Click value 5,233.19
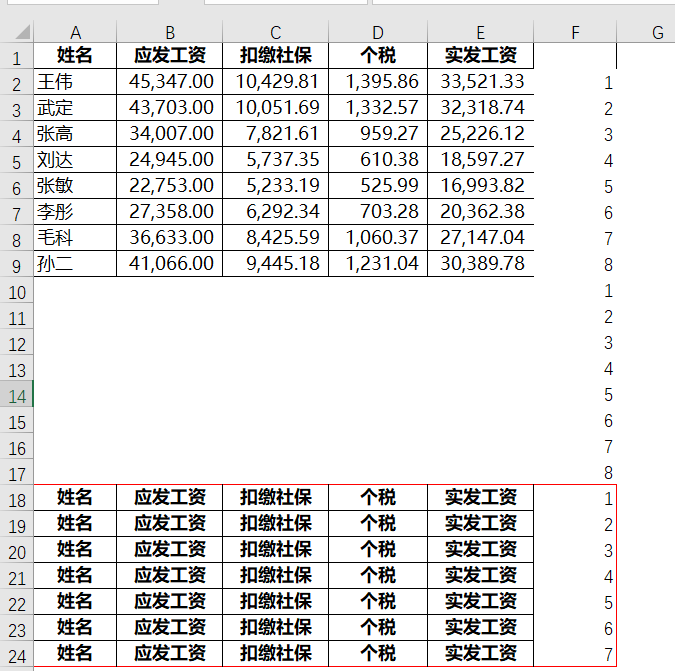 click(276, 186)
